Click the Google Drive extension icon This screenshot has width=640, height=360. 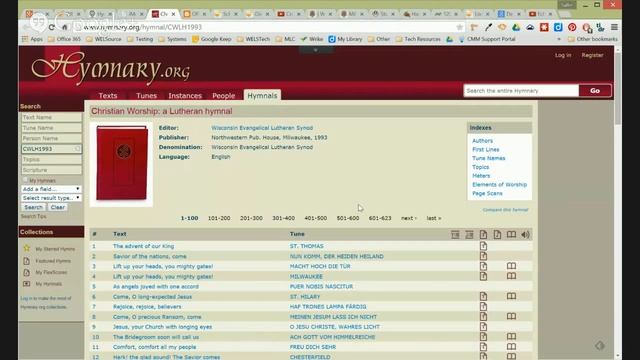[x=516, y=27]
